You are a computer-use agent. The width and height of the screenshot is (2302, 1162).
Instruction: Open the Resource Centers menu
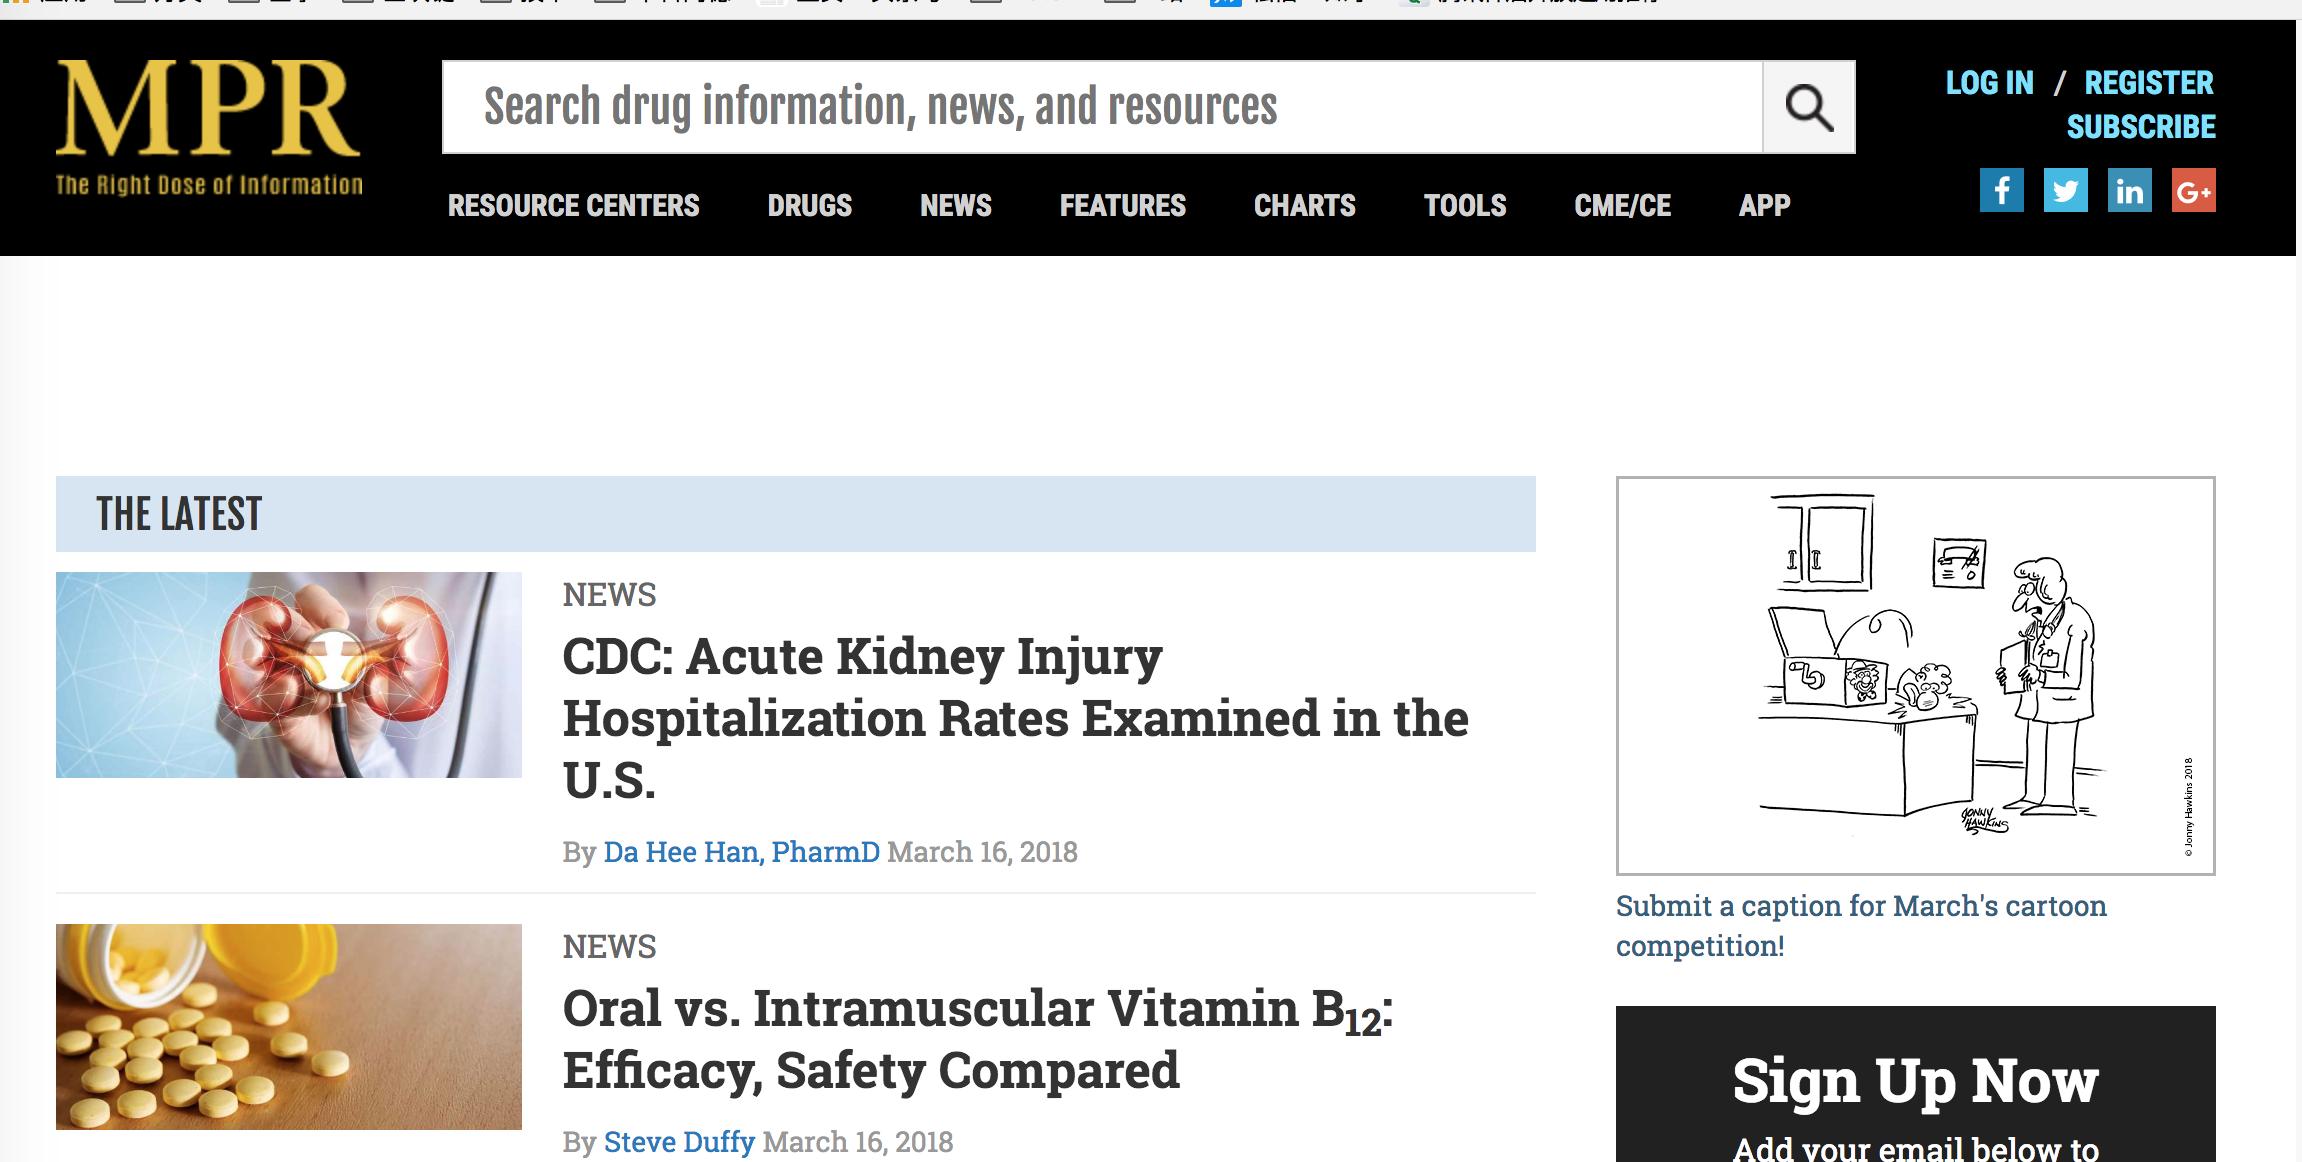(573, 206)
